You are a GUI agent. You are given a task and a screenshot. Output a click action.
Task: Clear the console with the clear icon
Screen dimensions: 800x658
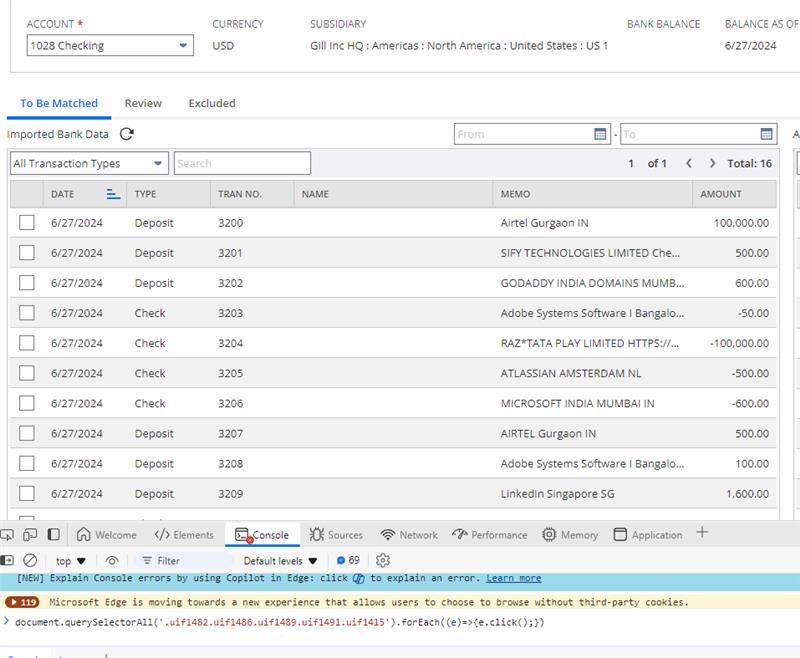(x=30, y=561)
